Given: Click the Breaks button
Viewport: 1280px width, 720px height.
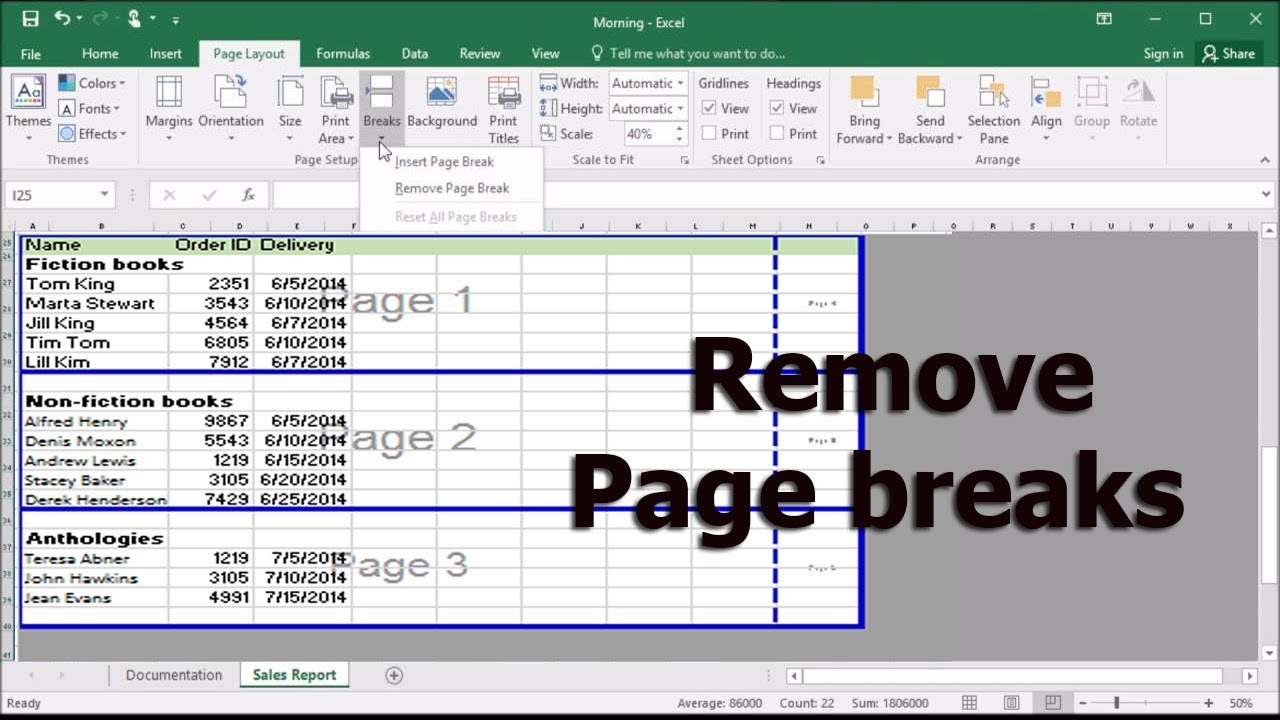Looking at the screenshot, I should (382, 107).
